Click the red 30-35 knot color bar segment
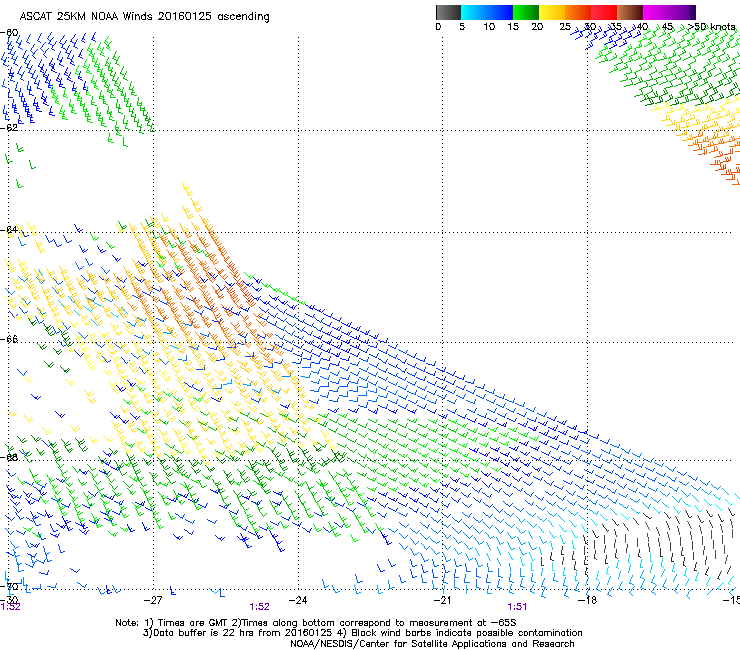This screenshot has width=740, height=650. pyautogui.click(x=604, y=12)
